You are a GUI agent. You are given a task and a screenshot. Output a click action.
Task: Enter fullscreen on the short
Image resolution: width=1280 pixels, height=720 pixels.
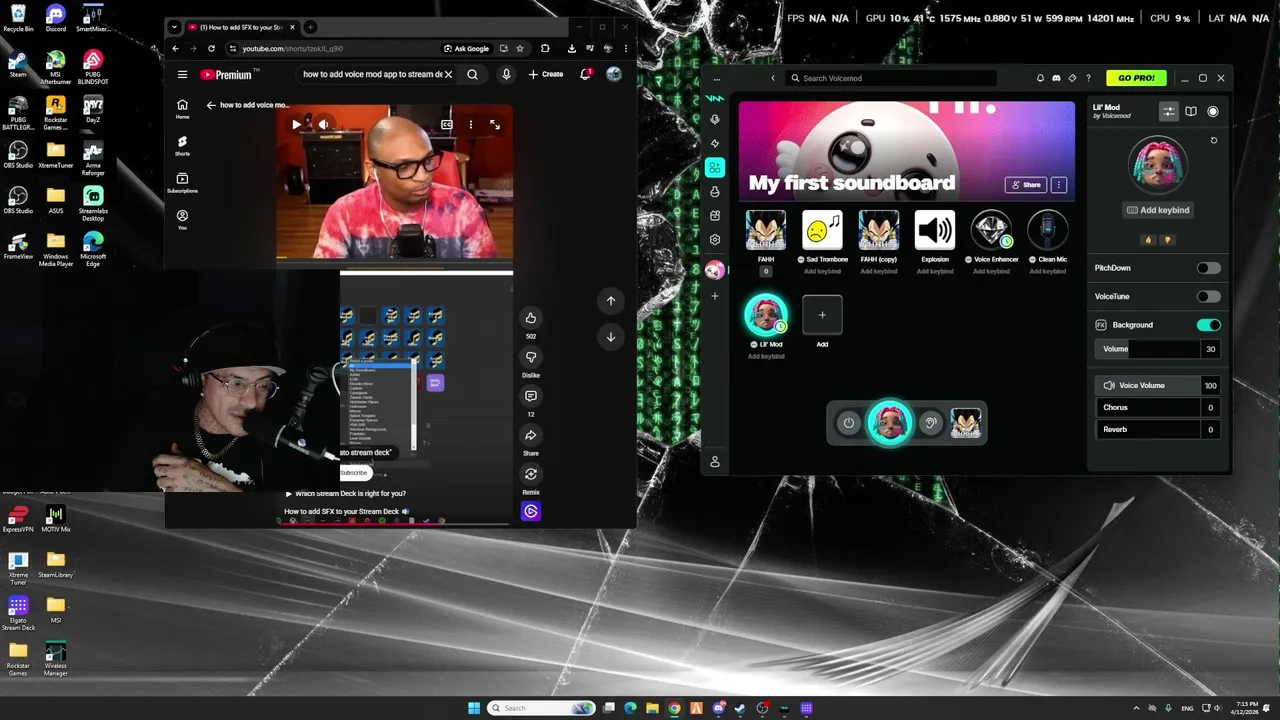click(495, 125)
